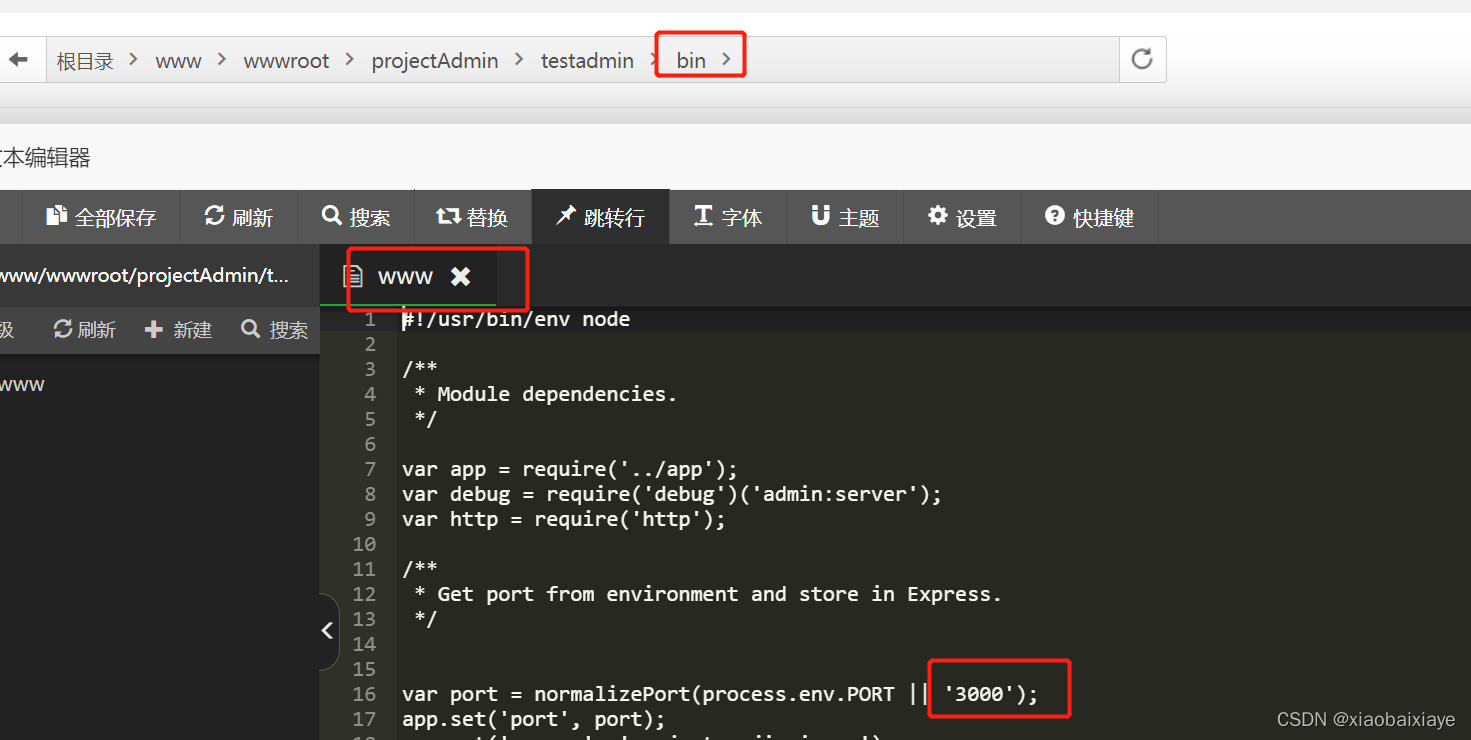This screenshot has width=1471, height=740.
Task: Go to the www folder in the breadcrumb
Action: point(178,61)
